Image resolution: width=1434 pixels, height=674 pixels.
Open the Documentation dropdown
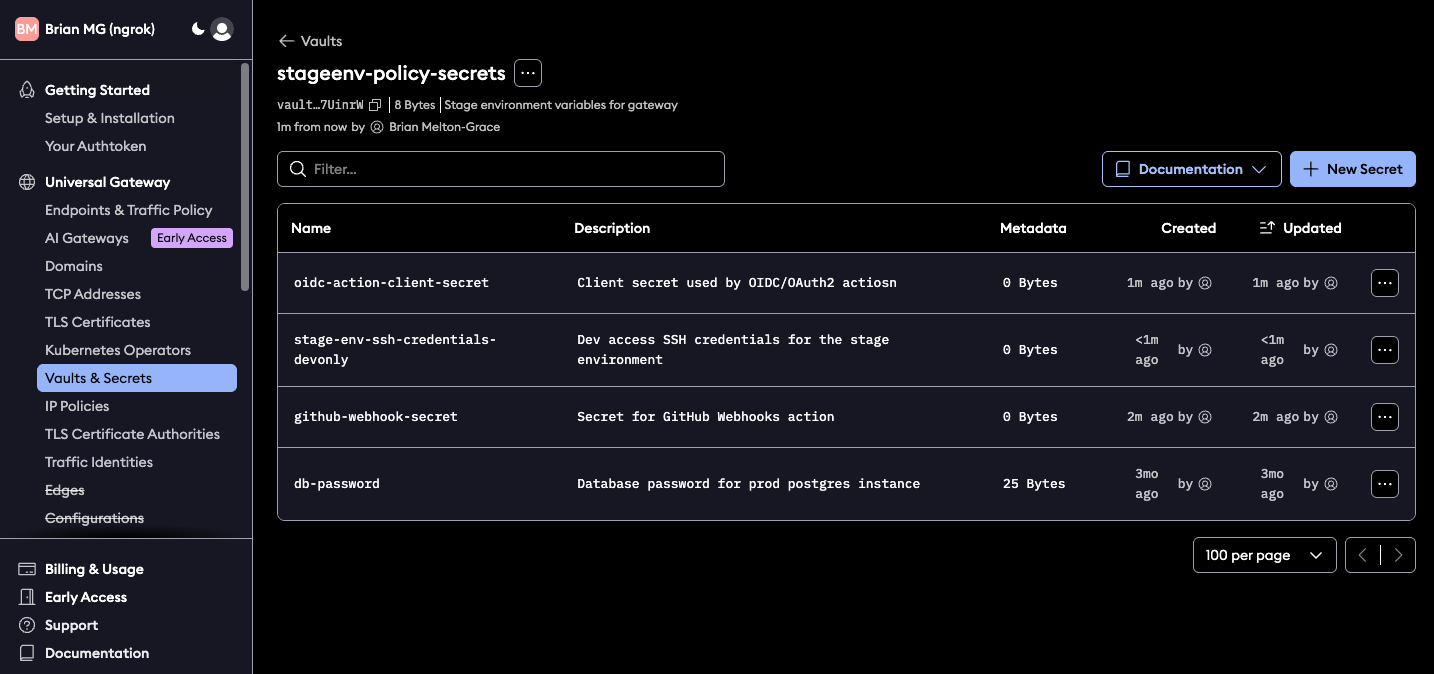1191,168
